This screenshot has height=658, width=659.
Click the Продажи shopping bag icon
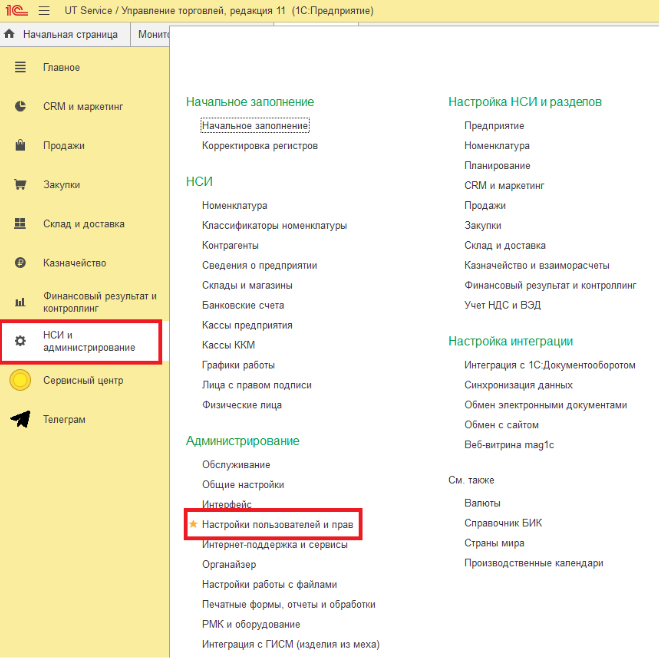tap(20, 145)
